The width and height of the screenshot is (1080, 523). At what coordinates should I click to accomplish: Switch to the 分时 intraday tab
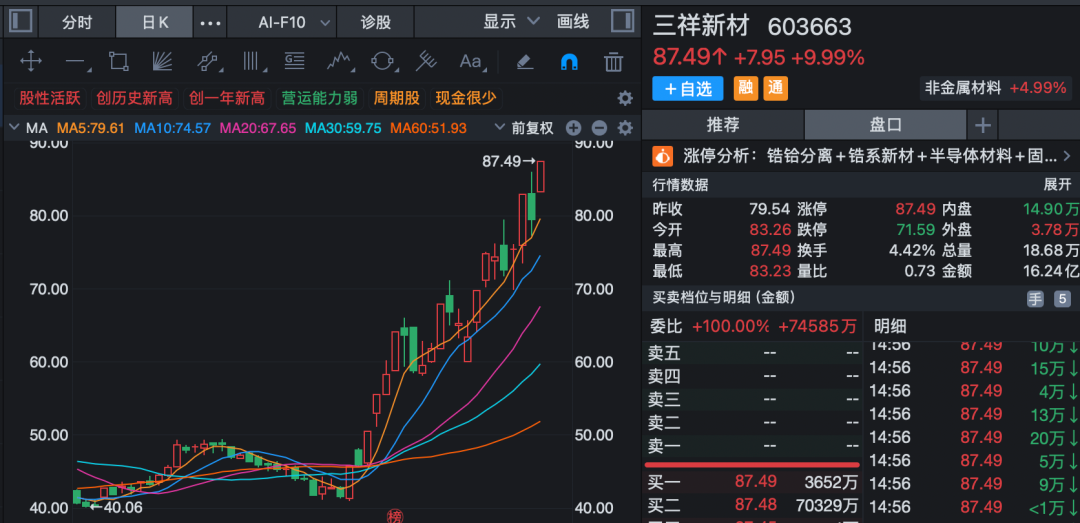[x=77, y=22]
